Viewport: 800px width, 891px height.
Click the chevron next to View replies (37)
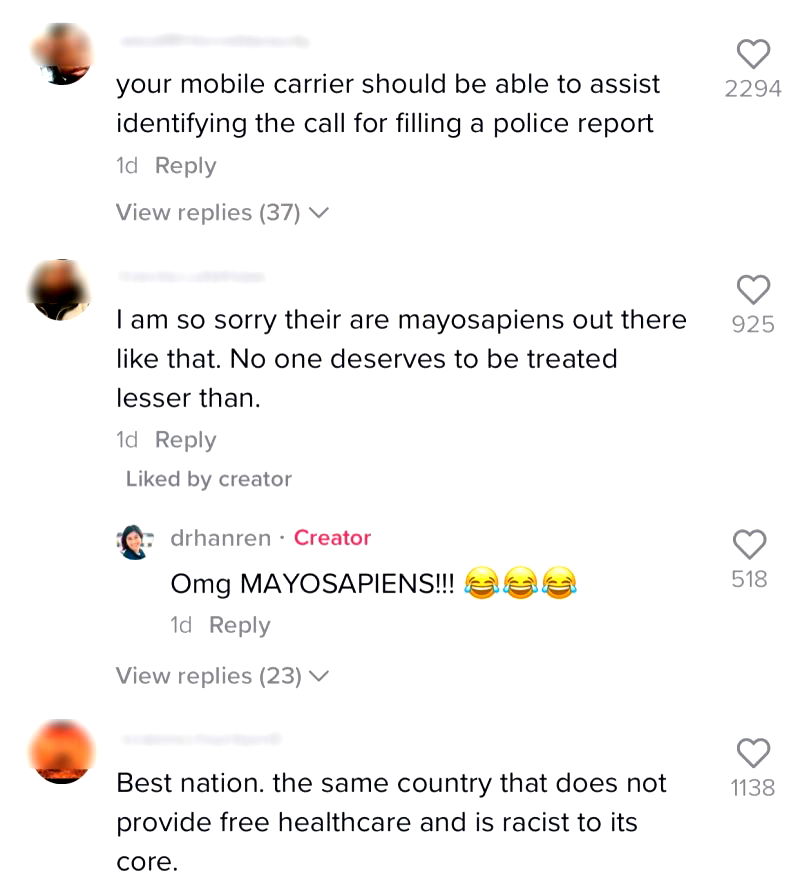[319, 213]
